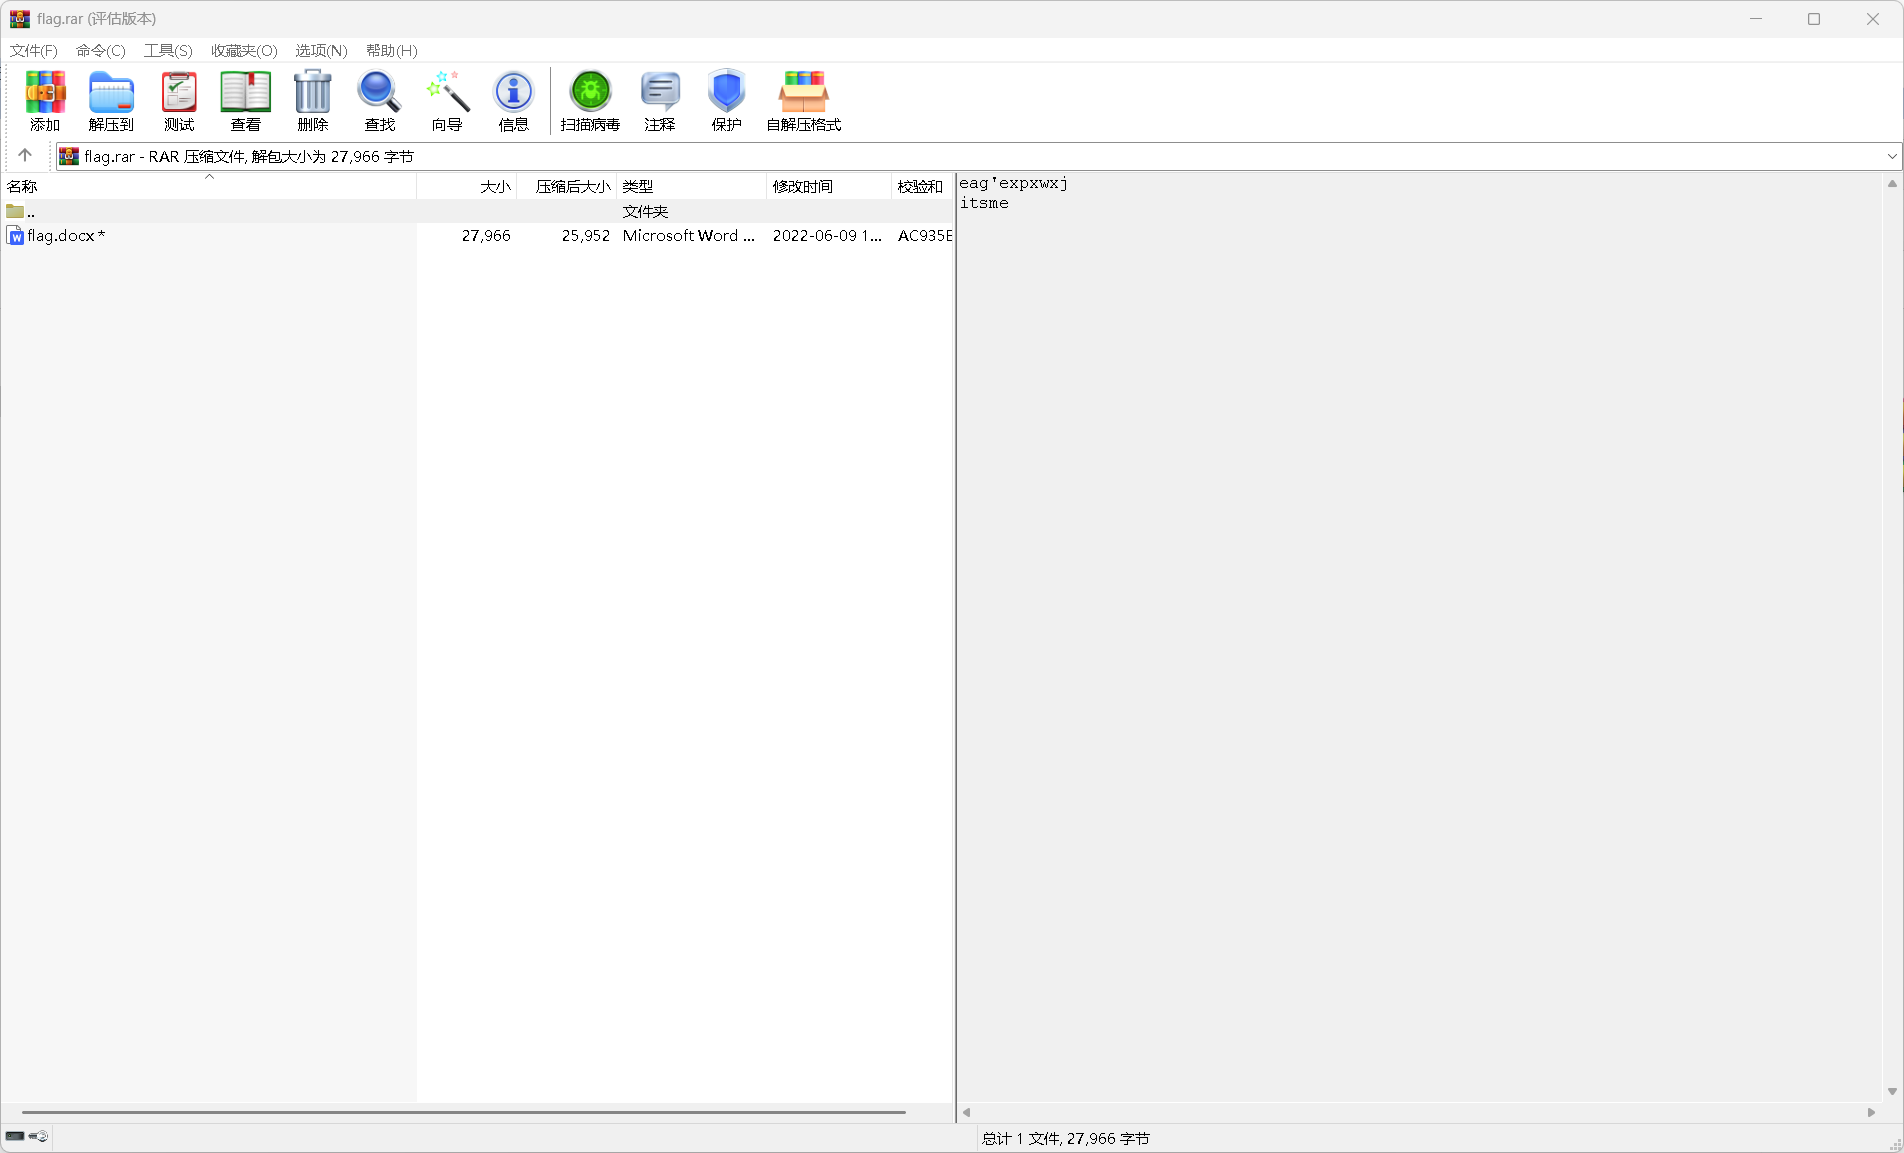
Task: Click comment pane scroll up arrow
Action: [x=1892, y=184]
